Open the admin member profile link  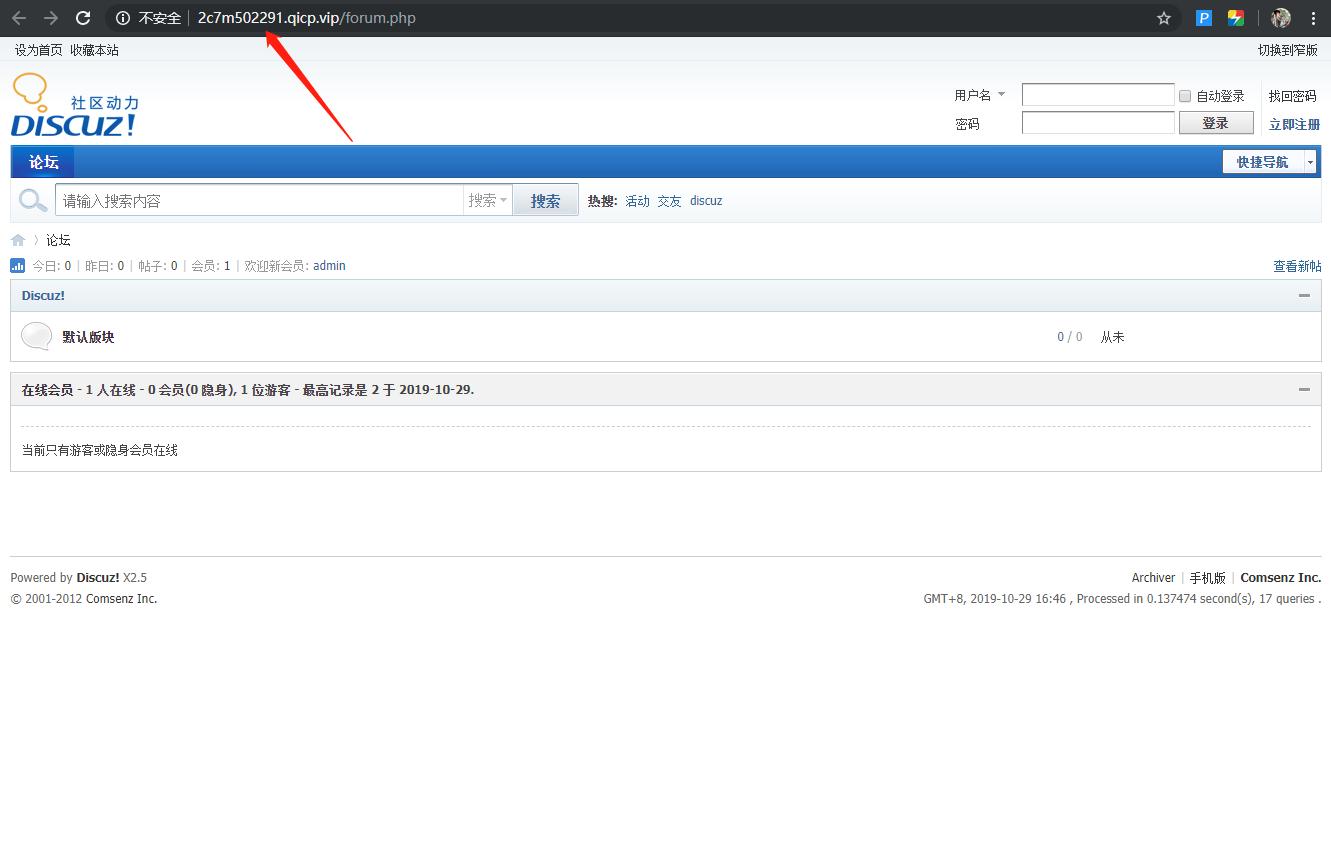tap(329, 266)
